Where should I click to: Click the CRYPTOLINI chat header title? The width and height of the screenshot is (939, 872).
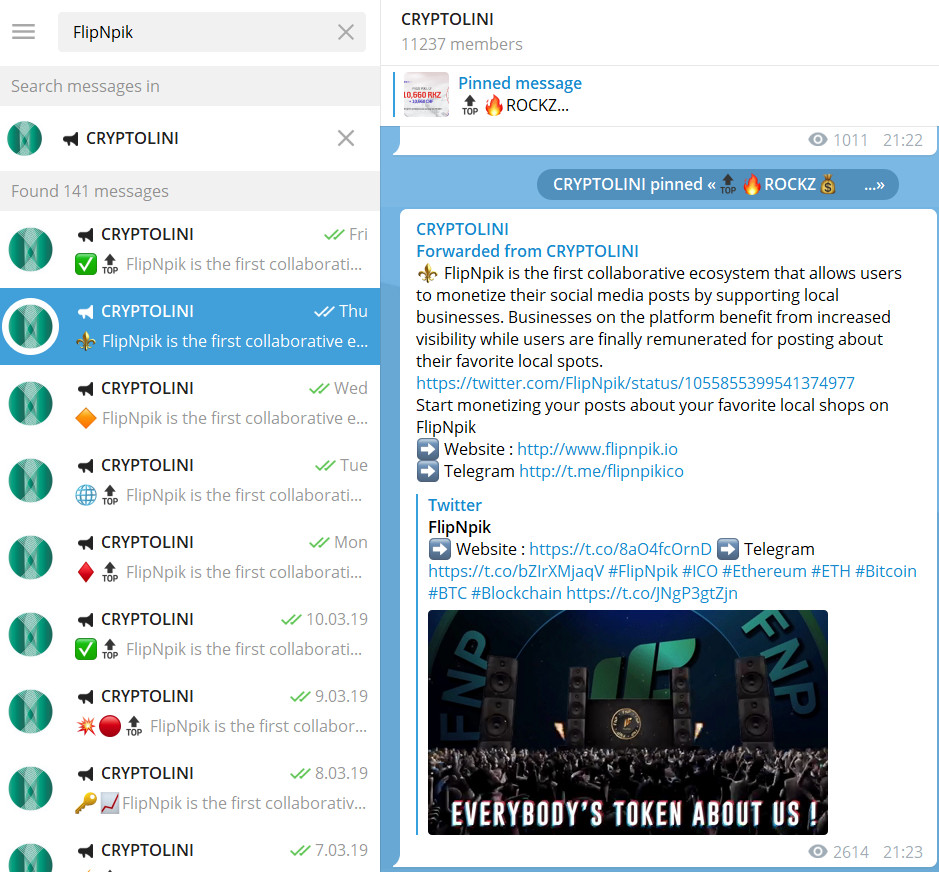(x=447, y=19)
